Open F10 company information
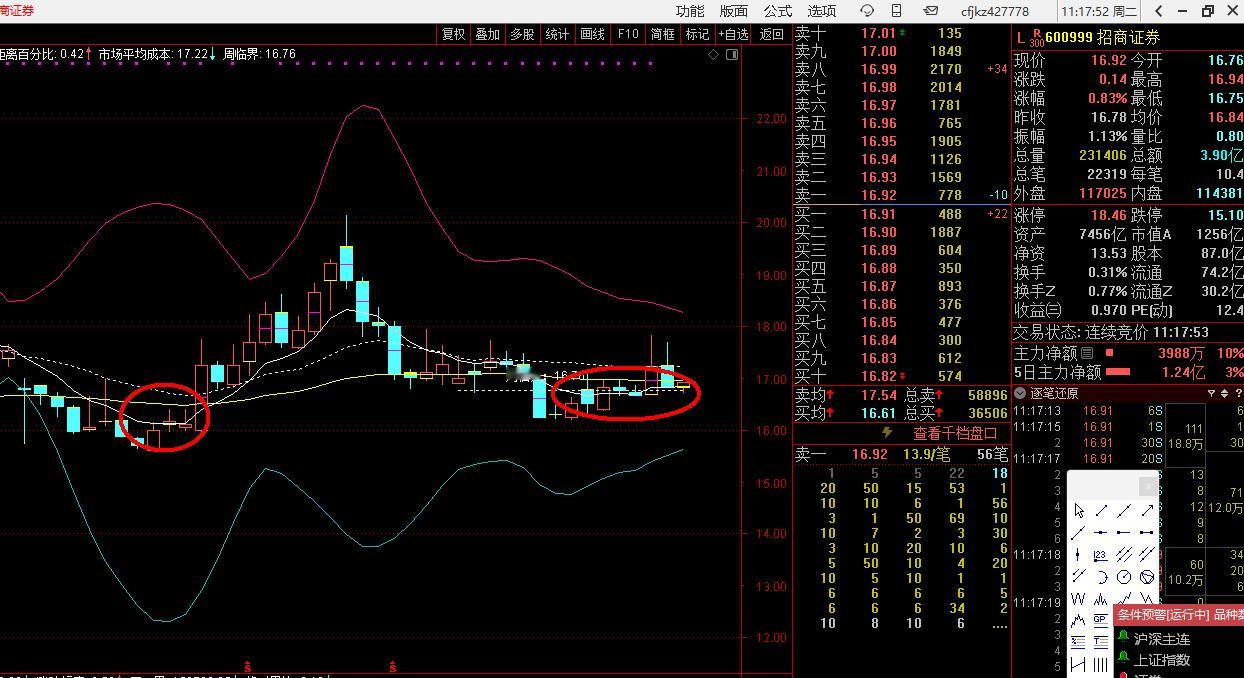Screen dimensions: 1244x678 pyautogui.click(x=628, y=34)
